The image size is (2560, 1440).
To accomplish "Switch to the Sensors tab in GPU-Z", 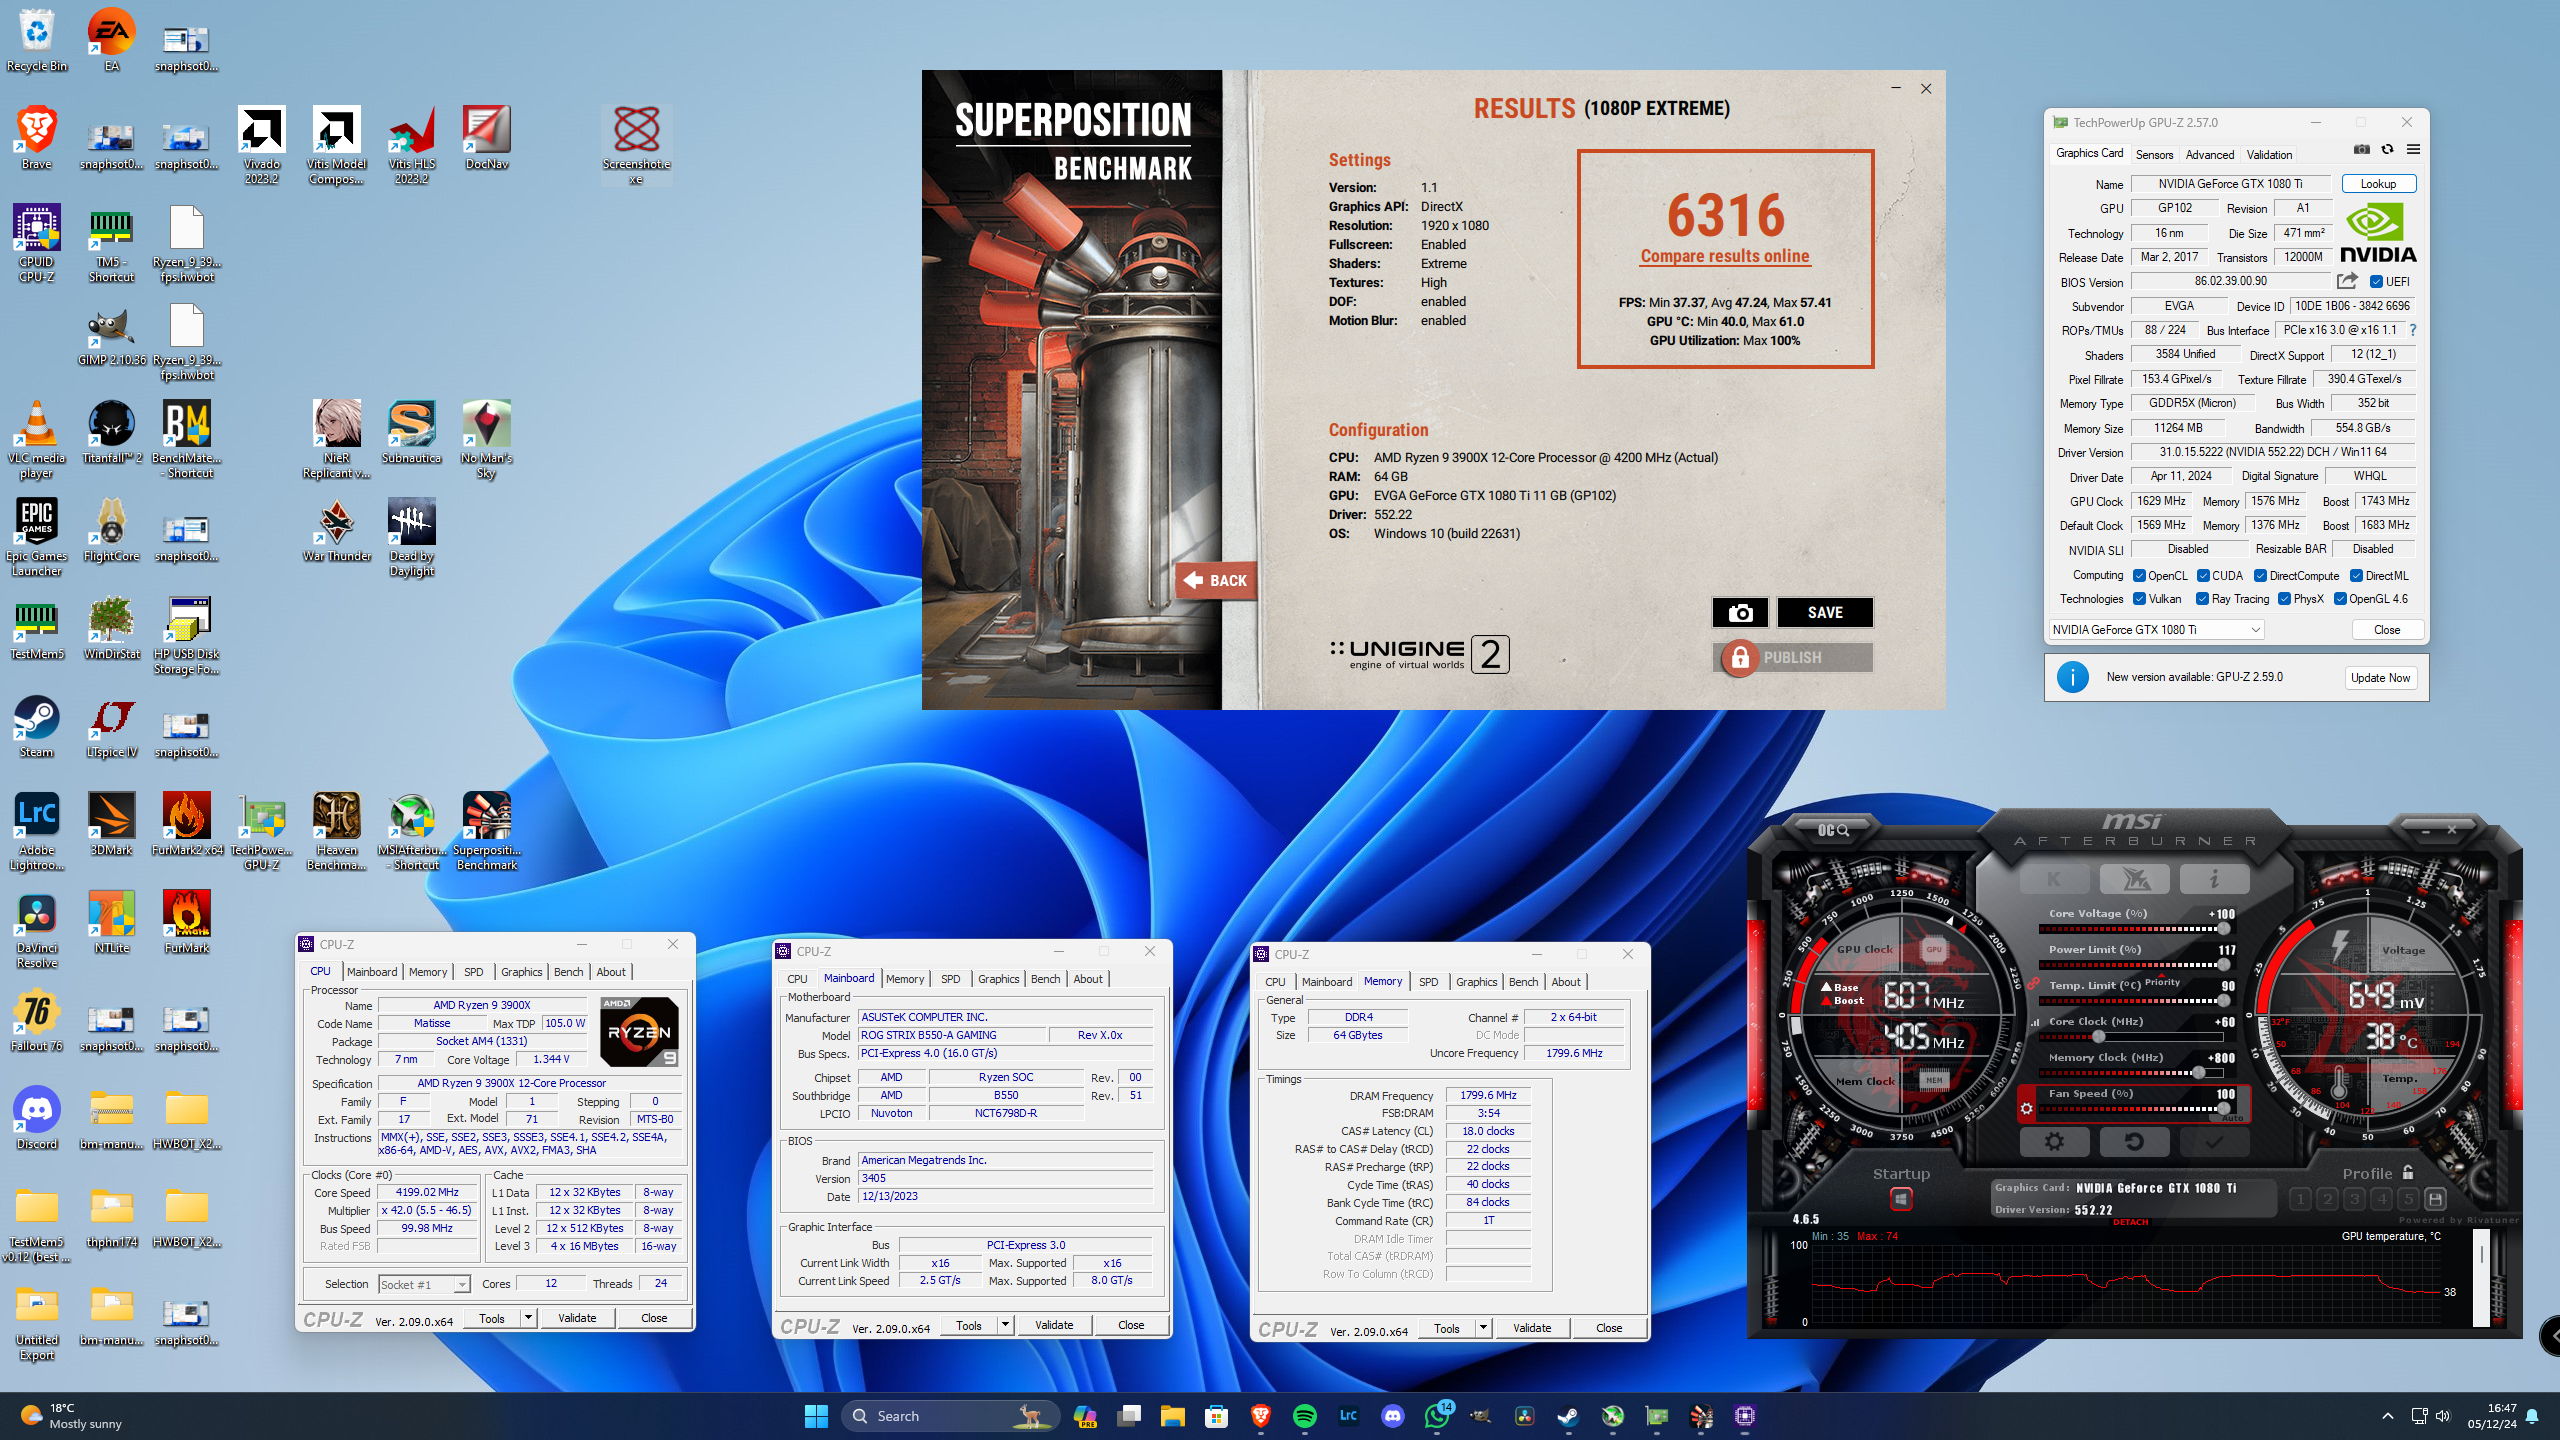I will 2154,154.
